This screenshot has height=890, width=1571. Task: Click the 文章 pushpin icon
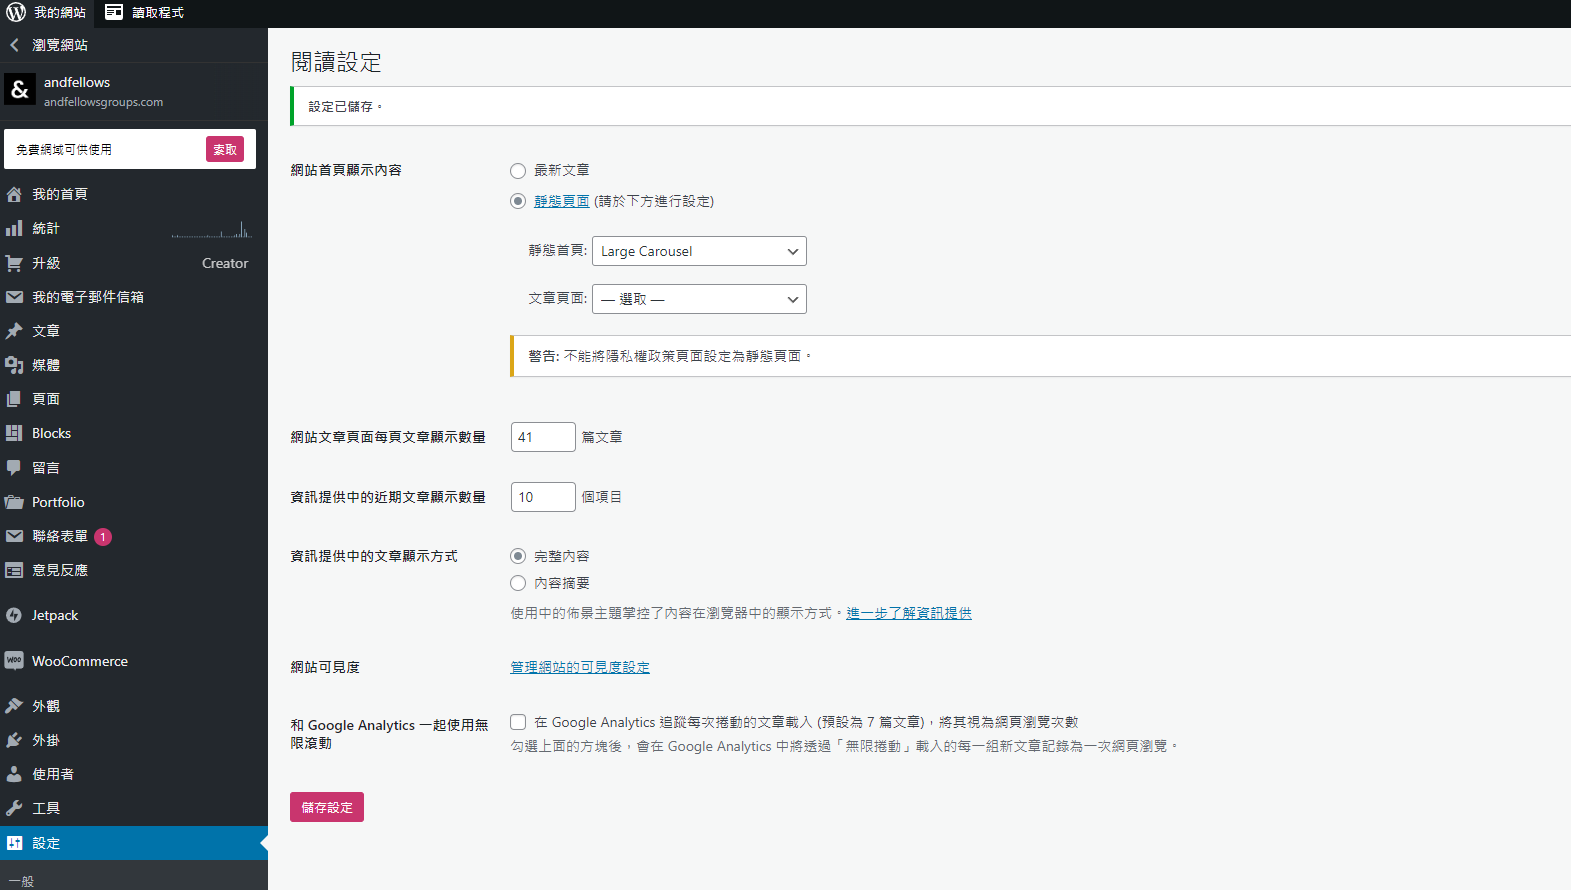[14, 331]
